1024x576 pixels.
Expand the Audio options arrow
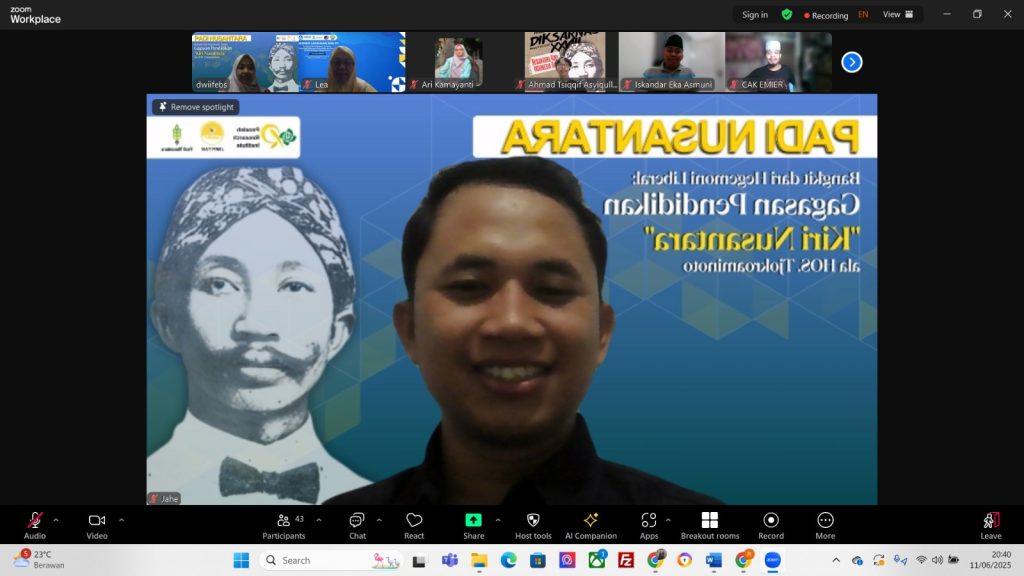click(56, 519)
